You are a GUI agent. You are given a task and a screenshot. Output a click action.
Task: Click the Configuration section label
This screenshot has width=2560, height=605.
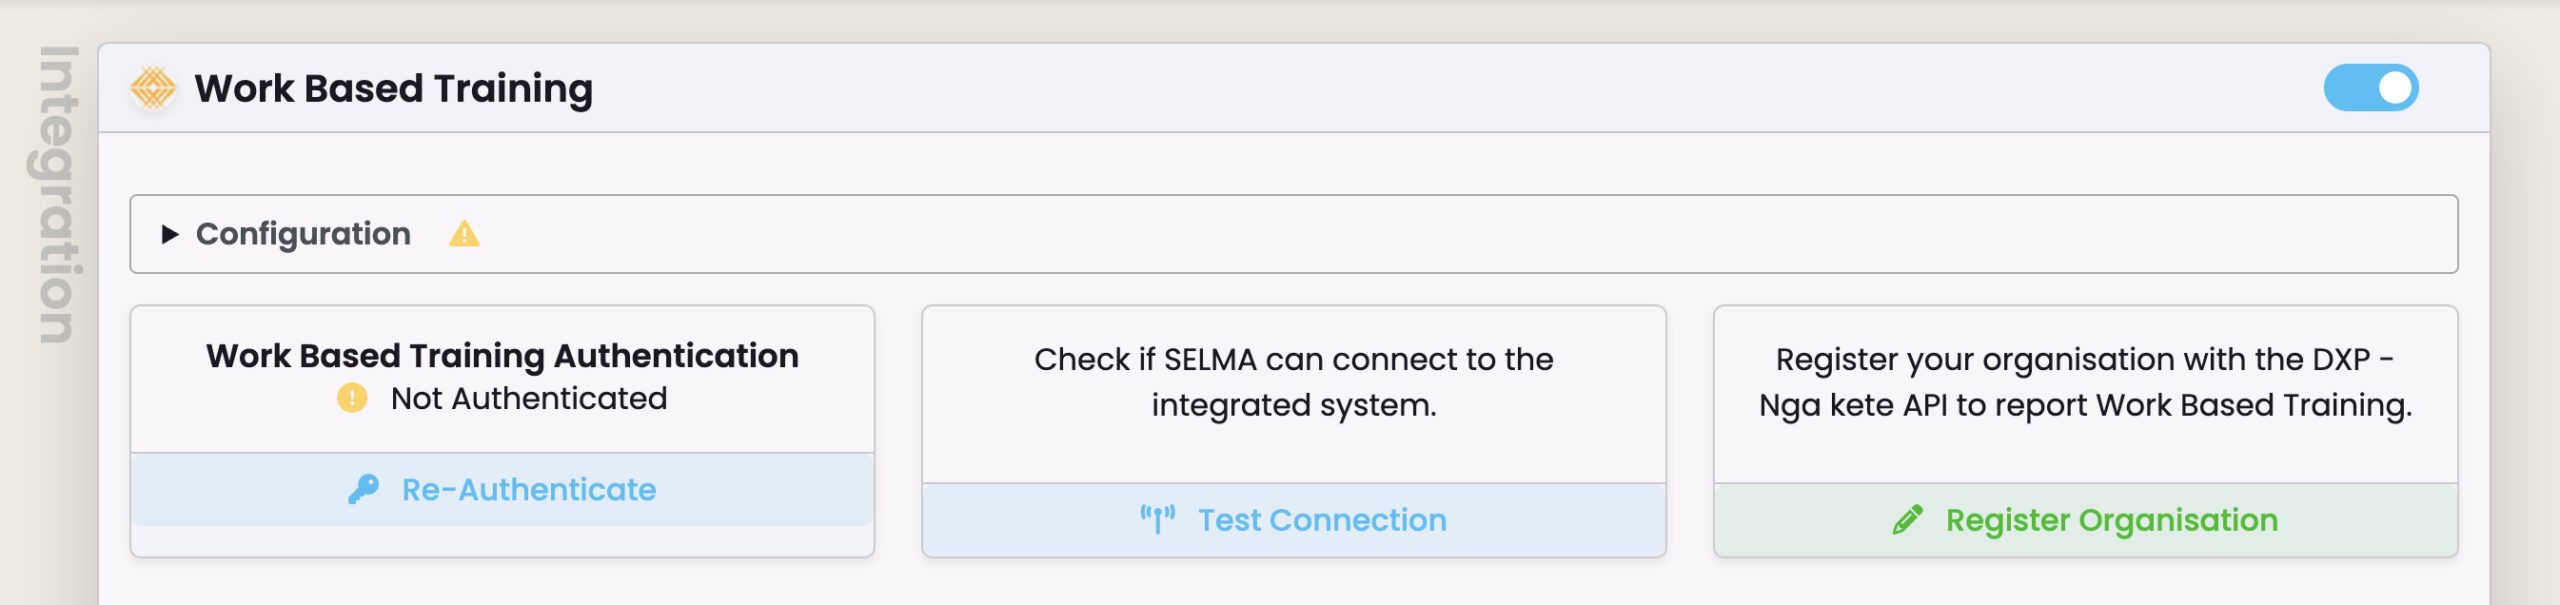click(303, 234)
